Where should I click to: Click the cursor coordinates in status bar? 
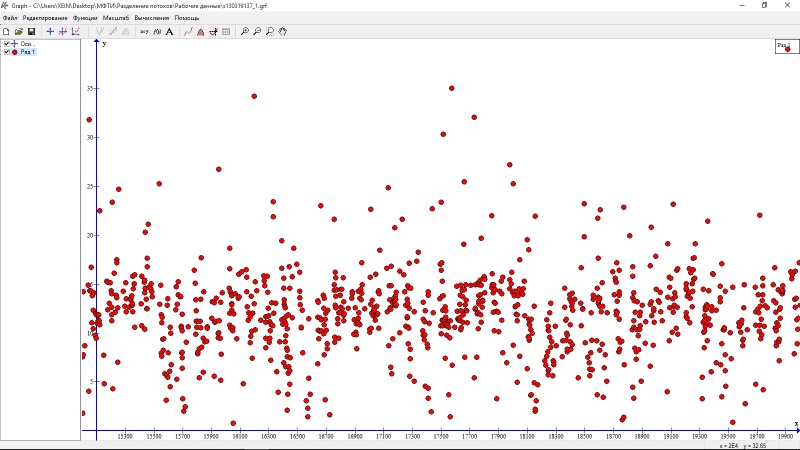tap(743, 446)
